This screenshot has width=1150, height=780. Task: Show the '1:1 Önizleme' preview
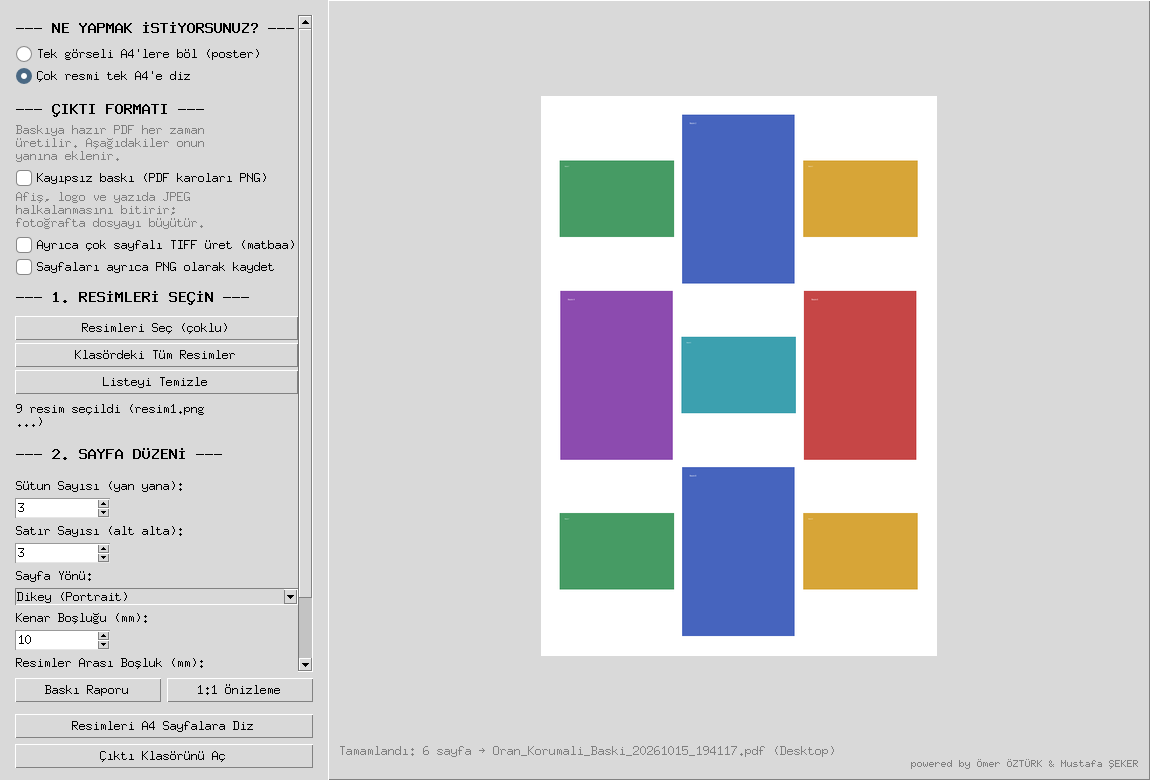coord(240,690)
